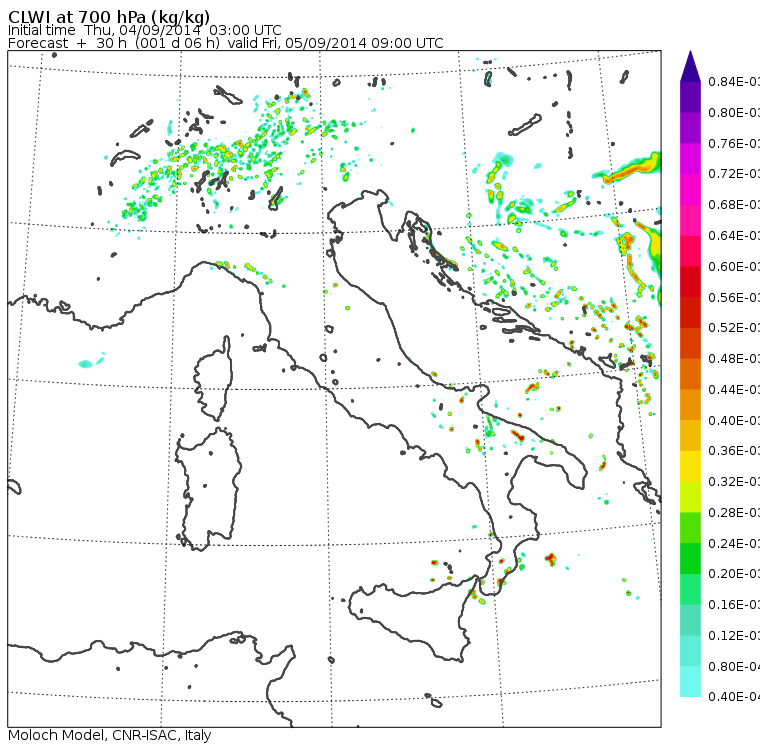Select the magenta swatch between 0.72E-03 and 0.76E-03
760x749 pixels.
pos(690,159)
